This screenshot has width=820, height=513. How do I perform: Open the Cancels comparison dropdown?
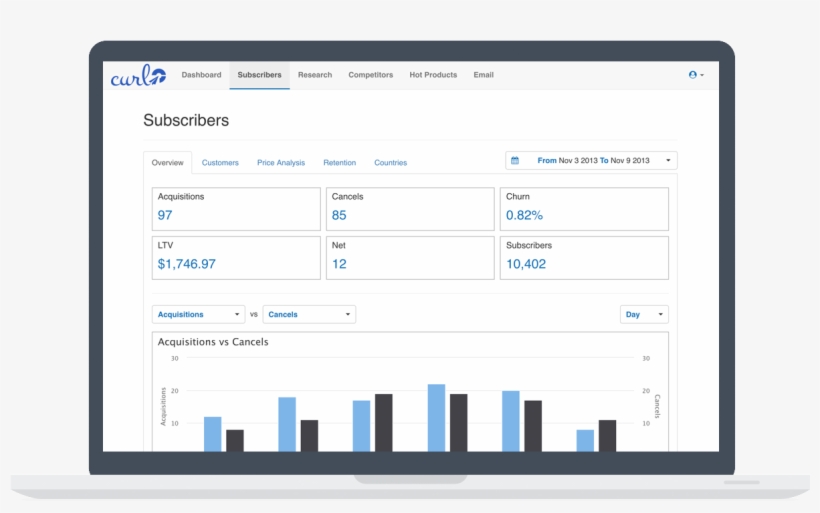point(308,314)
